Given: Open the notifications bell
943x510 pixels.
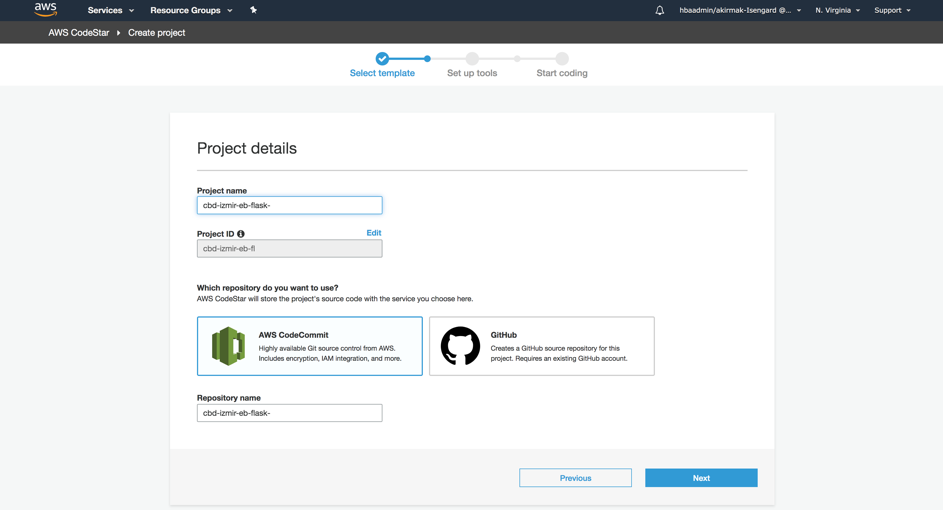Looking at the screenshot, I should pyautogui.click(x=660, y=10).
